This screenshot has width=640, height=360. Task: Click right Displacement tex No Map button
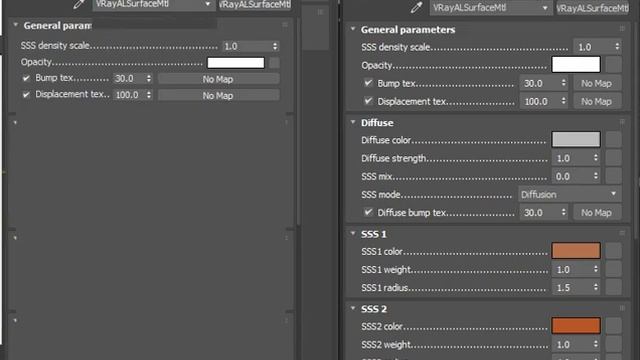[597, 101]
